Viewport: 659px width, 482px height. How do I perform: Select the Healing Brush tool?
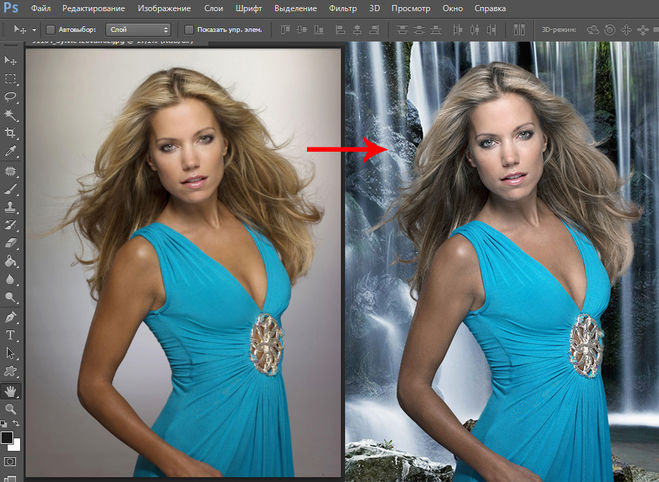click(10, 171)
